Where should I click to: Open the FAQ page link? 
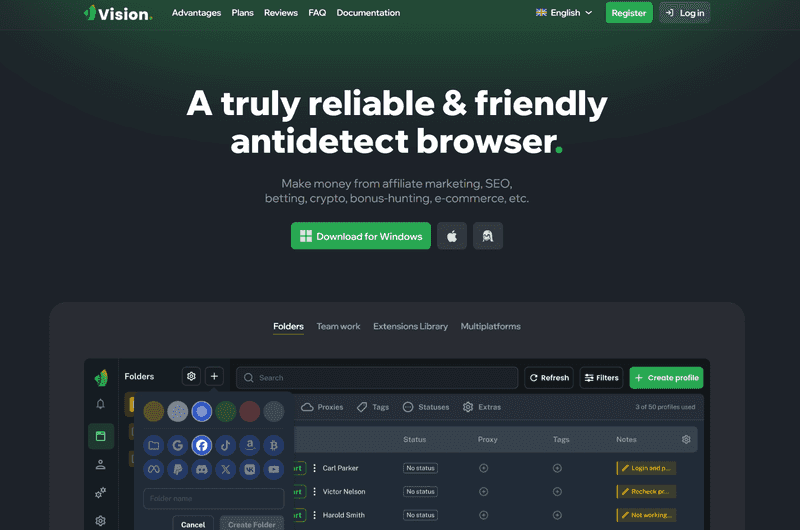(x=317, y=13)
